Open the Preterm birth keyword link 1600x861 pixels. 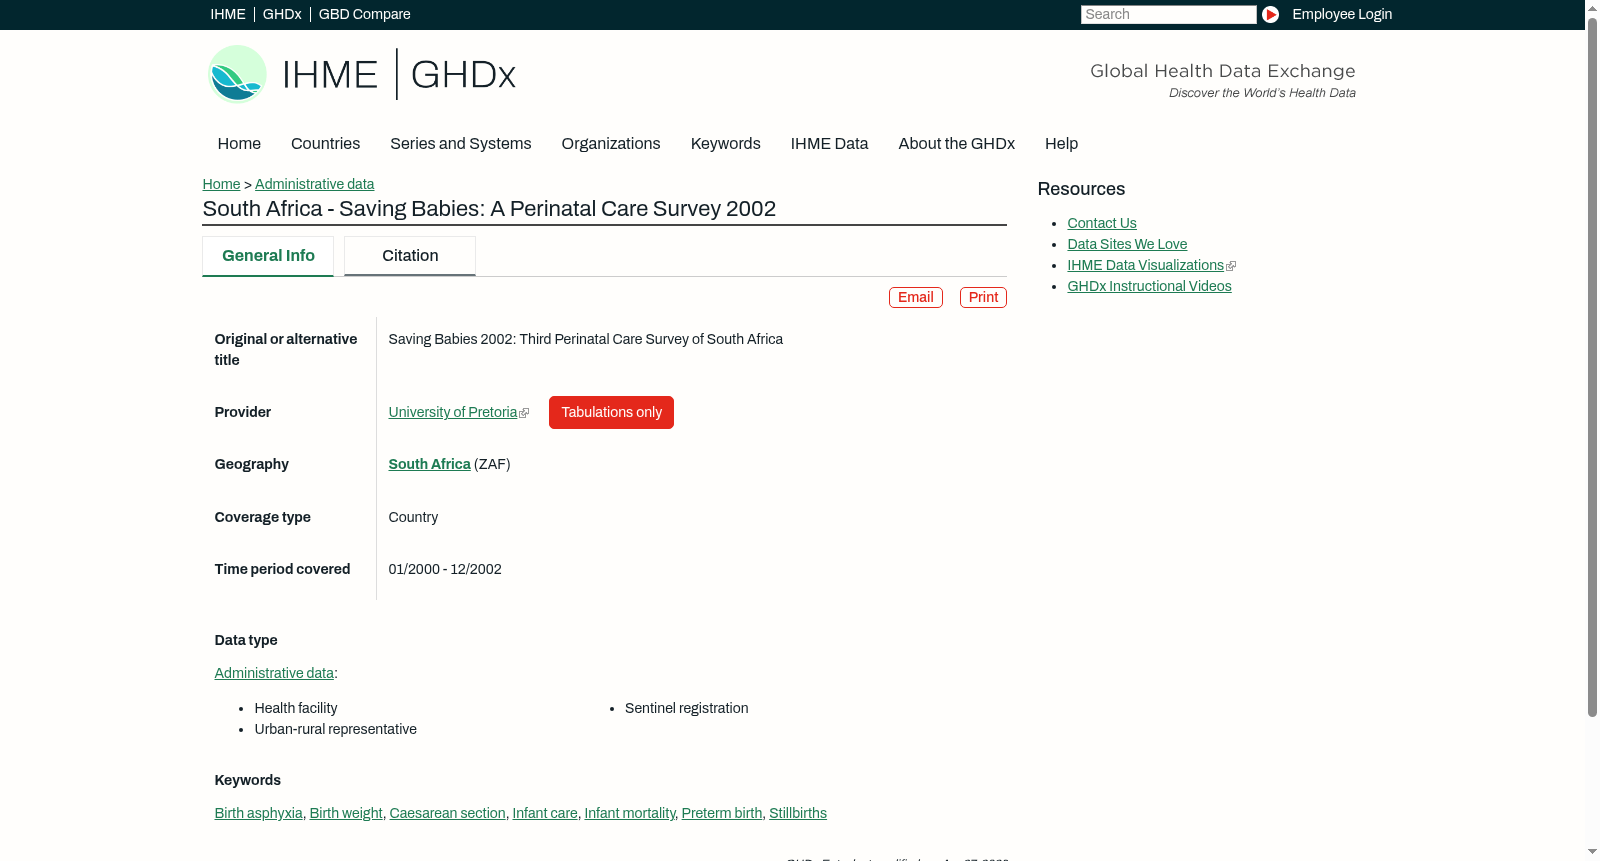click(722, 813)
